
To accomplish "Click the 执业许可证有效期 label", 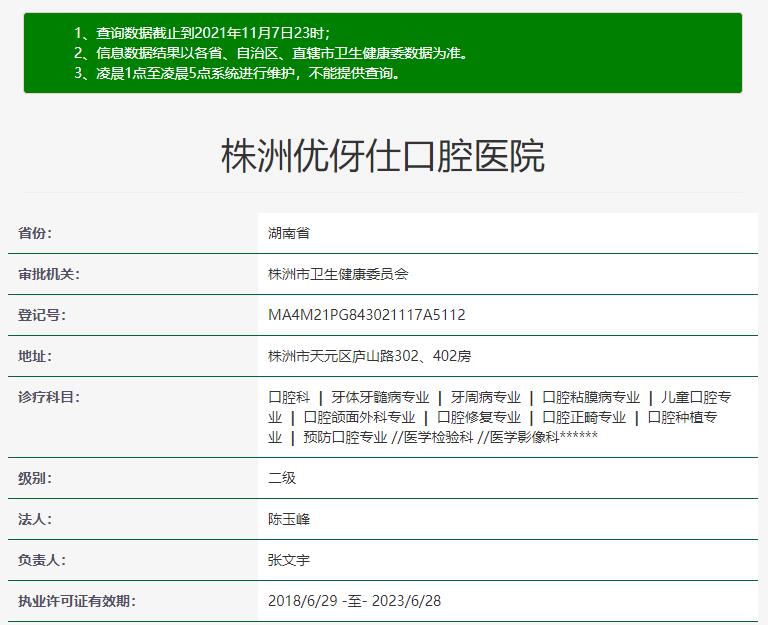I will pos(77,601).
